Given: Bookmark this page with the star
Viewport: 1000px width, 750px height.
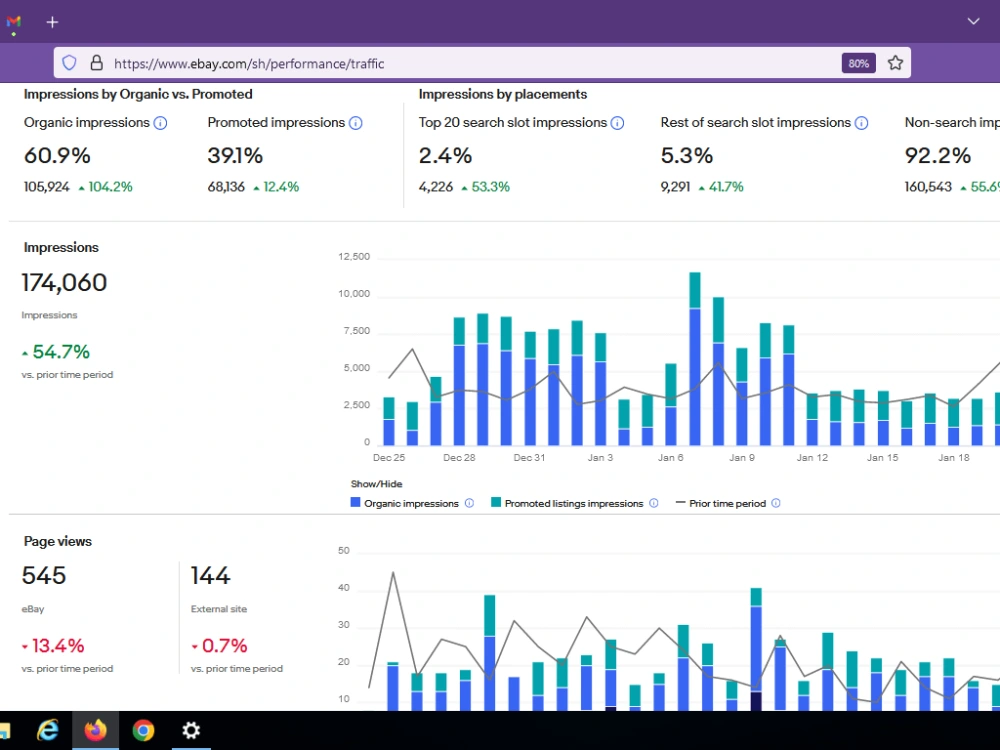Looking at the screenshot, I should click(x=895, y=62).
